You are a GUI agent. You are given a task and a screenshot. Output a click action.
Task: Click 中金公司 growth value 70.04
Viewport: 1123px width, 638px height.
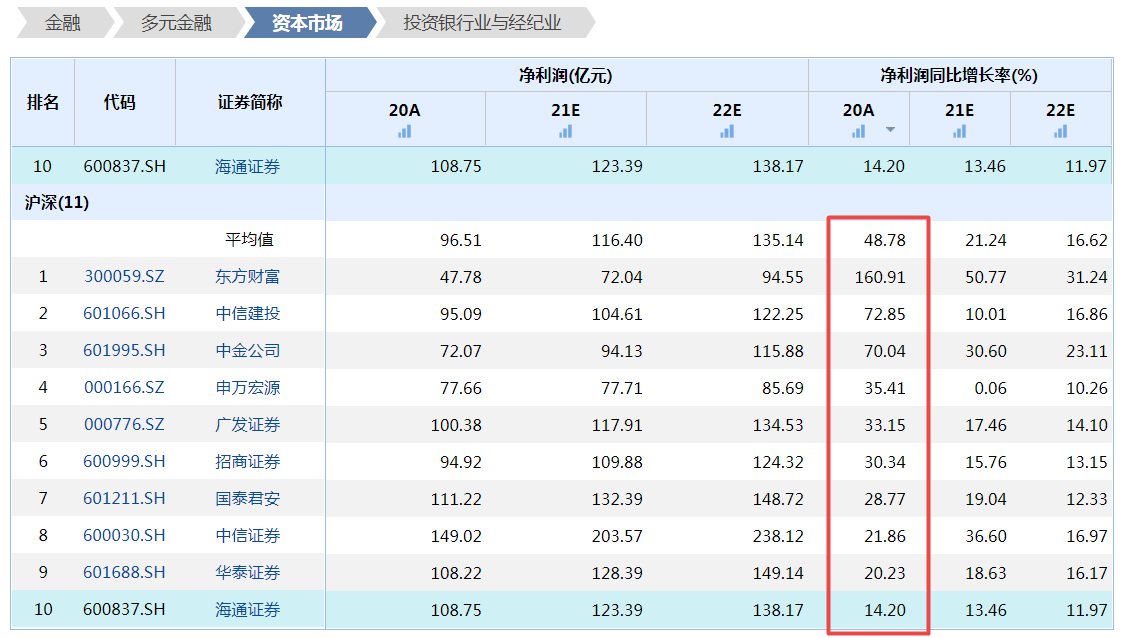tap(885, 352)
